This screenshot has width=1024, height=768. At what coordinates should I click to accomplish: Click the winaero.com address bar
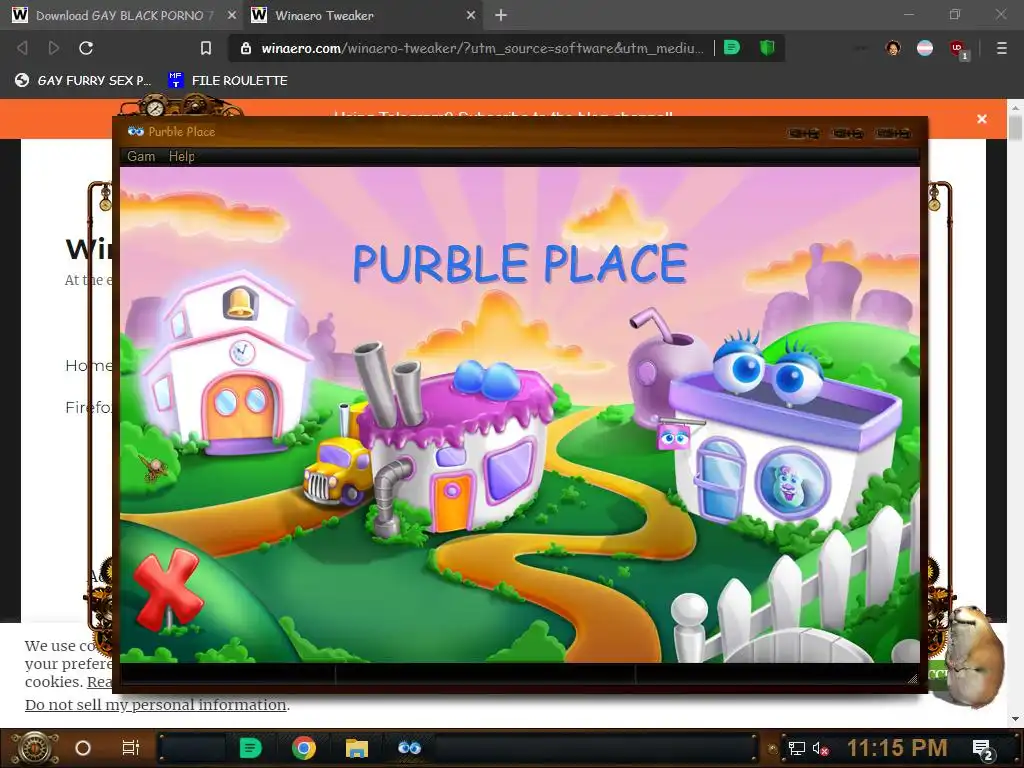point(482,48)
